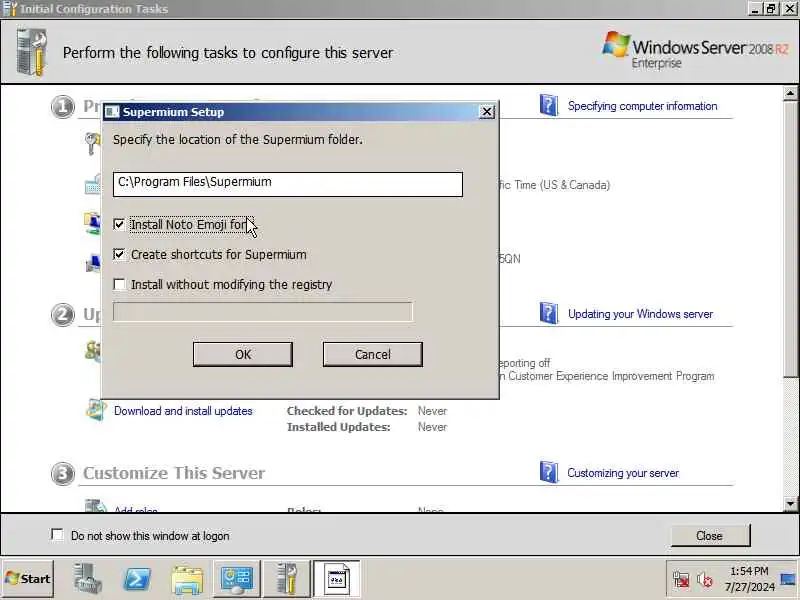The width and height of the screenshot is (800, 600).
Task: Open Updating your Windows server link
Action: click(640, 314)
